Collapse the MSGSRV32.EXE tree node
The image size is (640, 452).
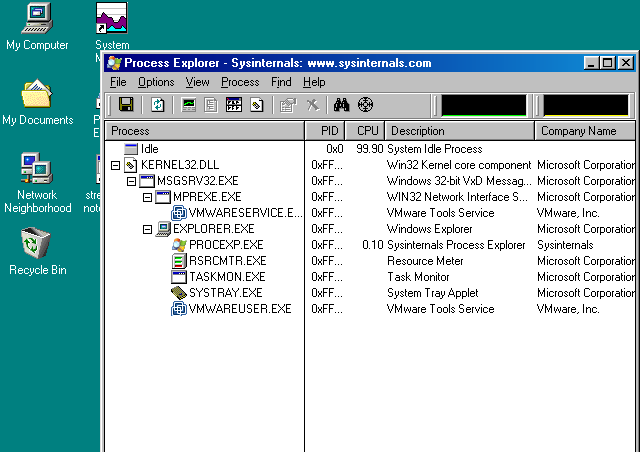click(131, 181)
